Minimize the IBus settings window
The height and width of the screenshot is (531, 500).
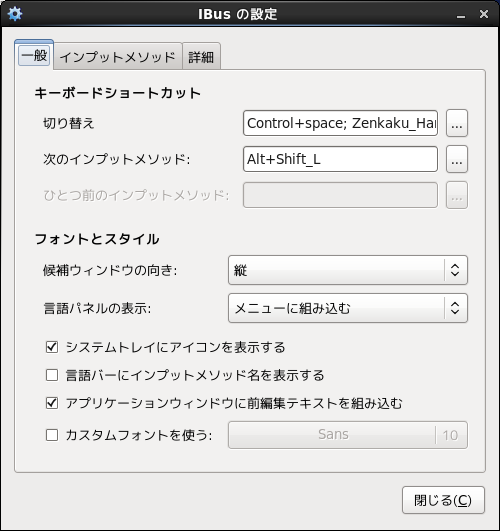461,15
